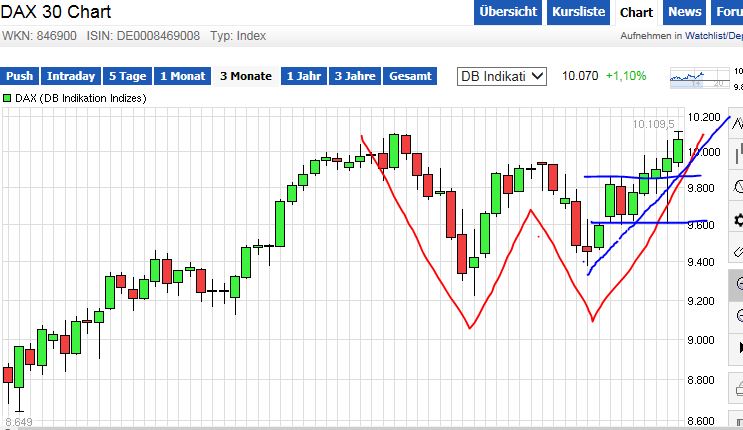Screen dimensions: 743x430
Task: Click the DAX (DB Indikation Indizes) legend label
Action: (x=81, y=98)
